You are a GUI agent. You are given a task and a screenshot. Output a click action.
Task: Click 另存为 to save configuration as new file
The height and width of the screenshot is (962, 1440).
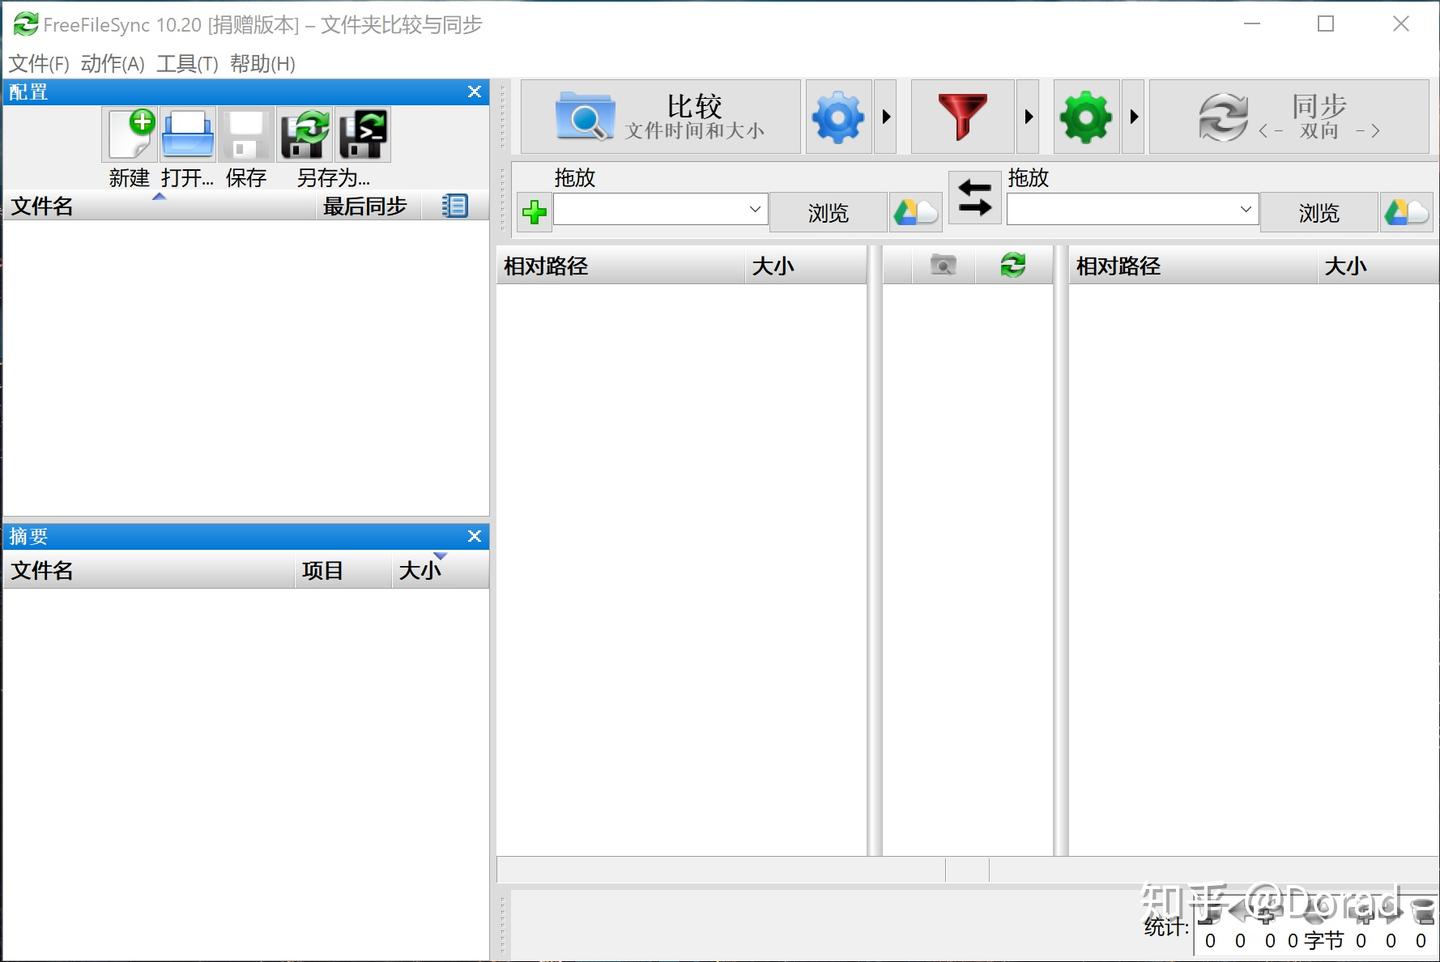point(304,133)
